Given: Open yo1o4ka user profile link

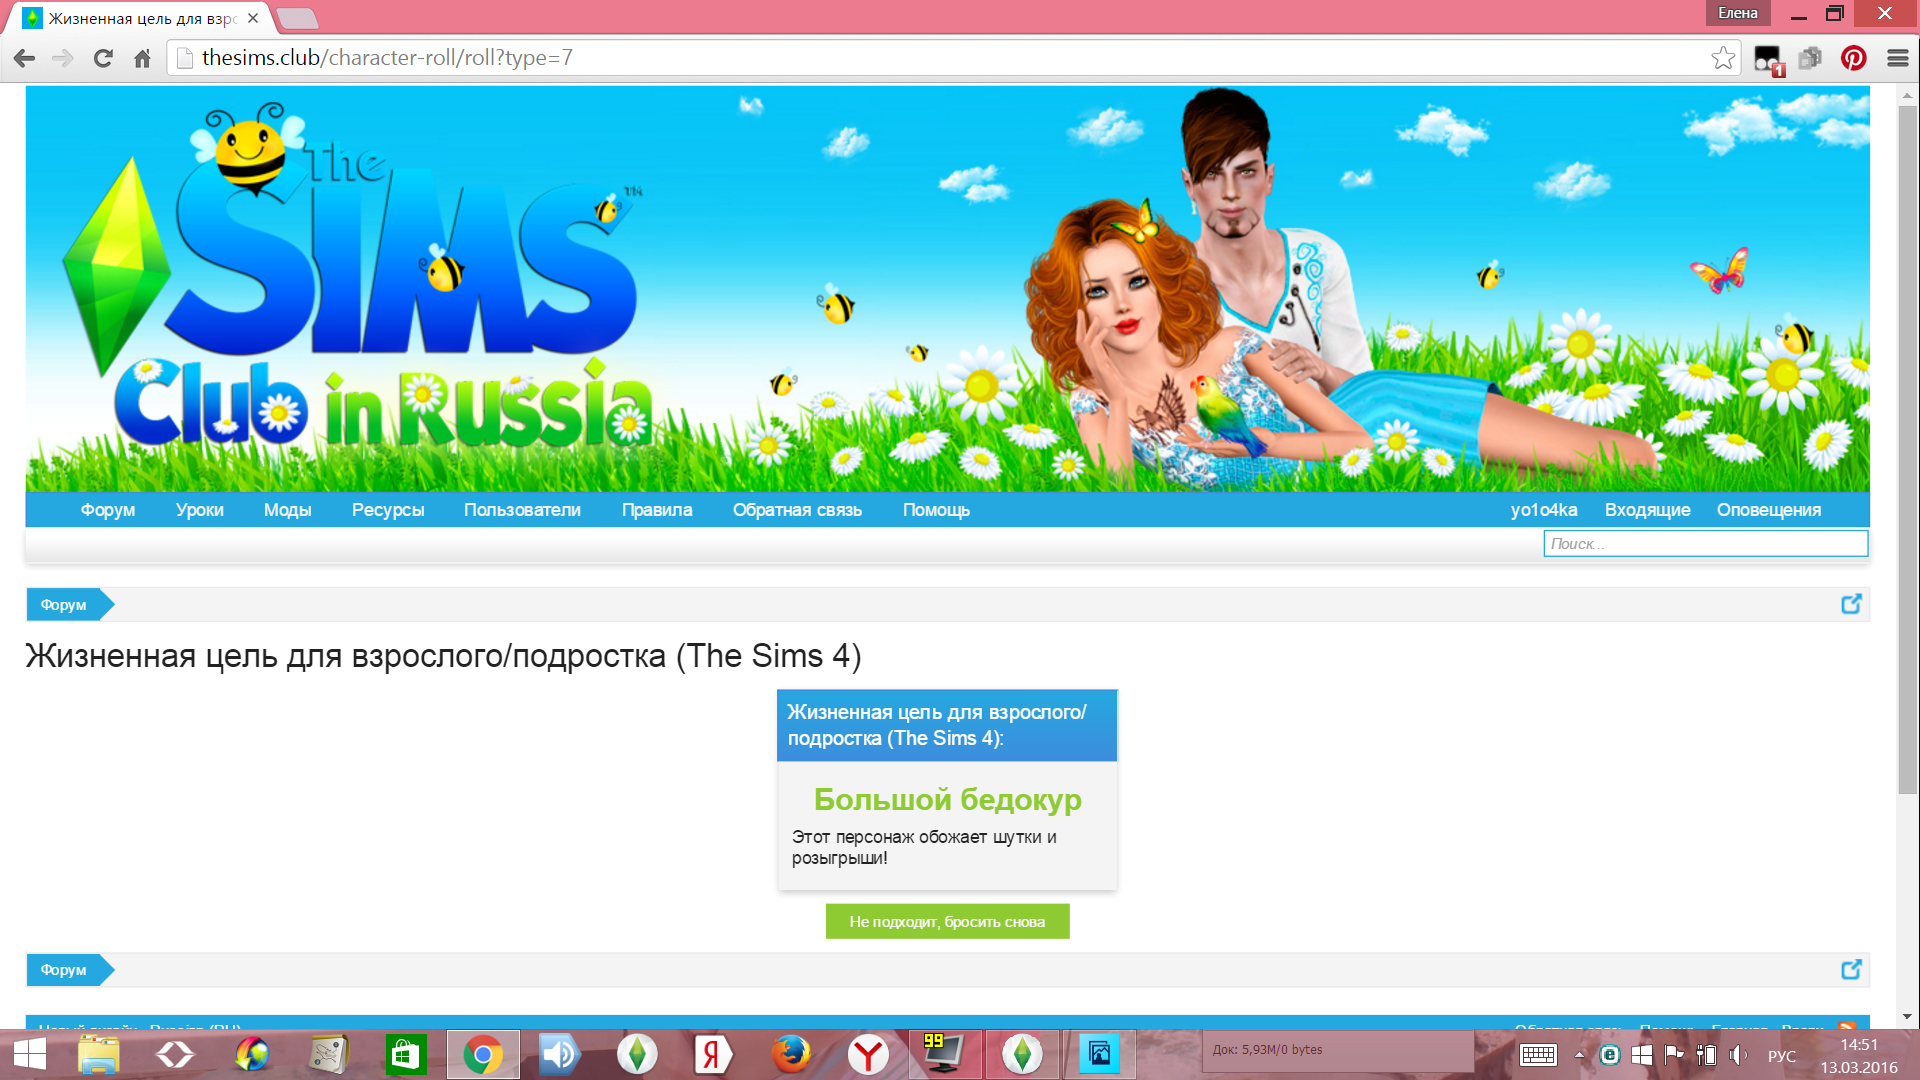Looking at the screenshot, I should (x=1544, y=510).
